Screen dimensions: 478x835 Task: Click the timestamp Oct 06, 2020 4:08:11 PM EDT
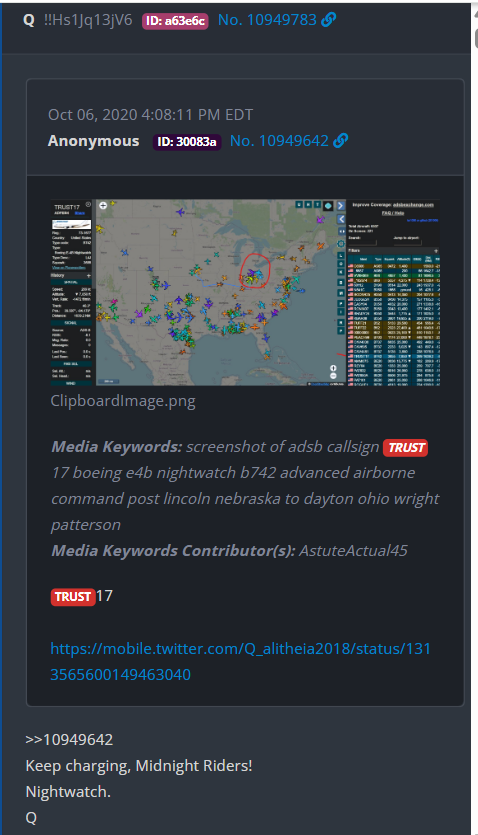[151, 114]
